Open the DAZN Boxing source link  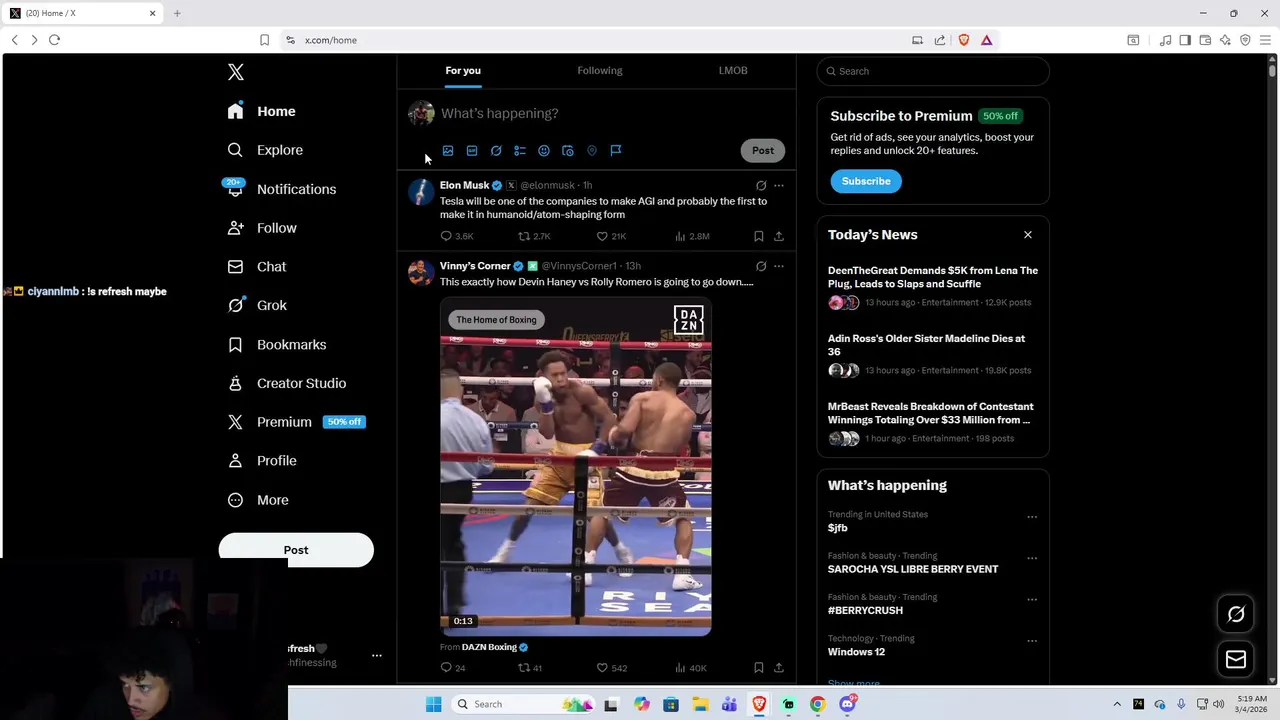489,647
